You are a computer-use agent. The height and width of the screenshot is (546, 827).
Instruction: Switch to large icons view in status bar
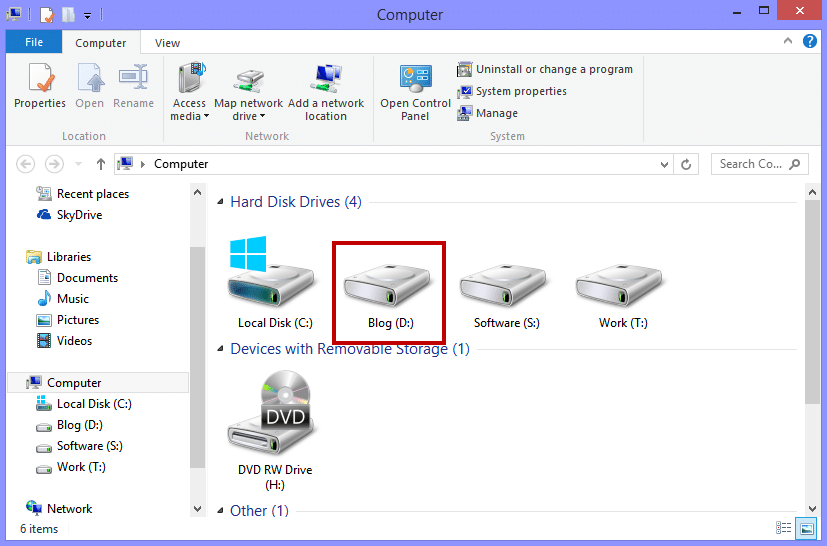(806, 528)
